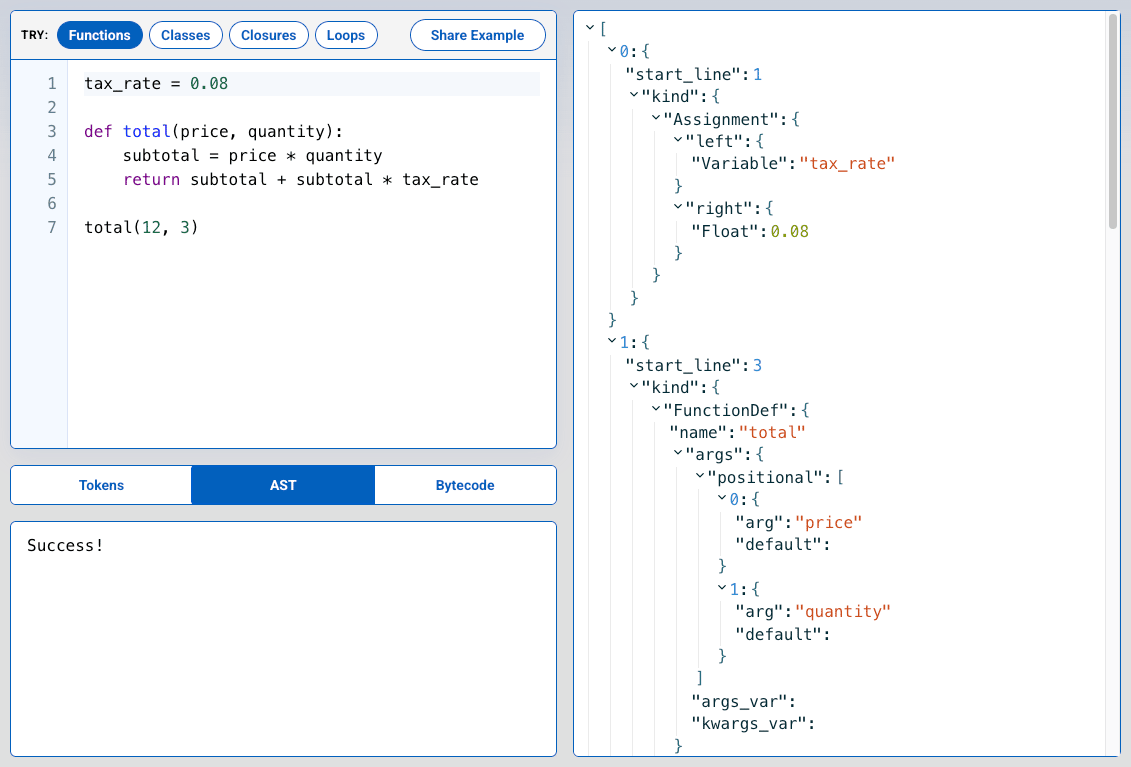Collapse the "Assignment" node
Image resolution: width=1131 pixels, height=767 pixels.
656,117
